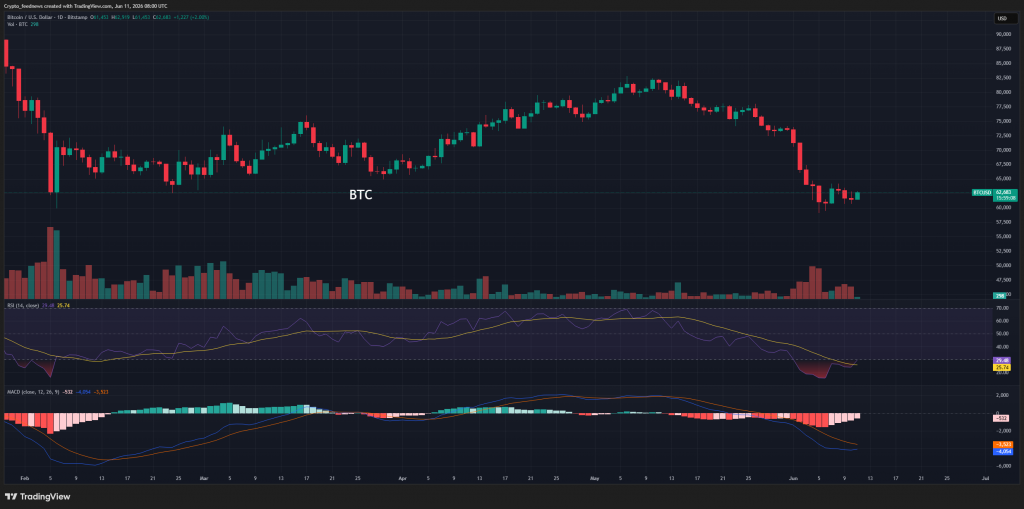1024x509 pixels.
Task: Click the 70,000 price axis label
Action: point(1003,150)
